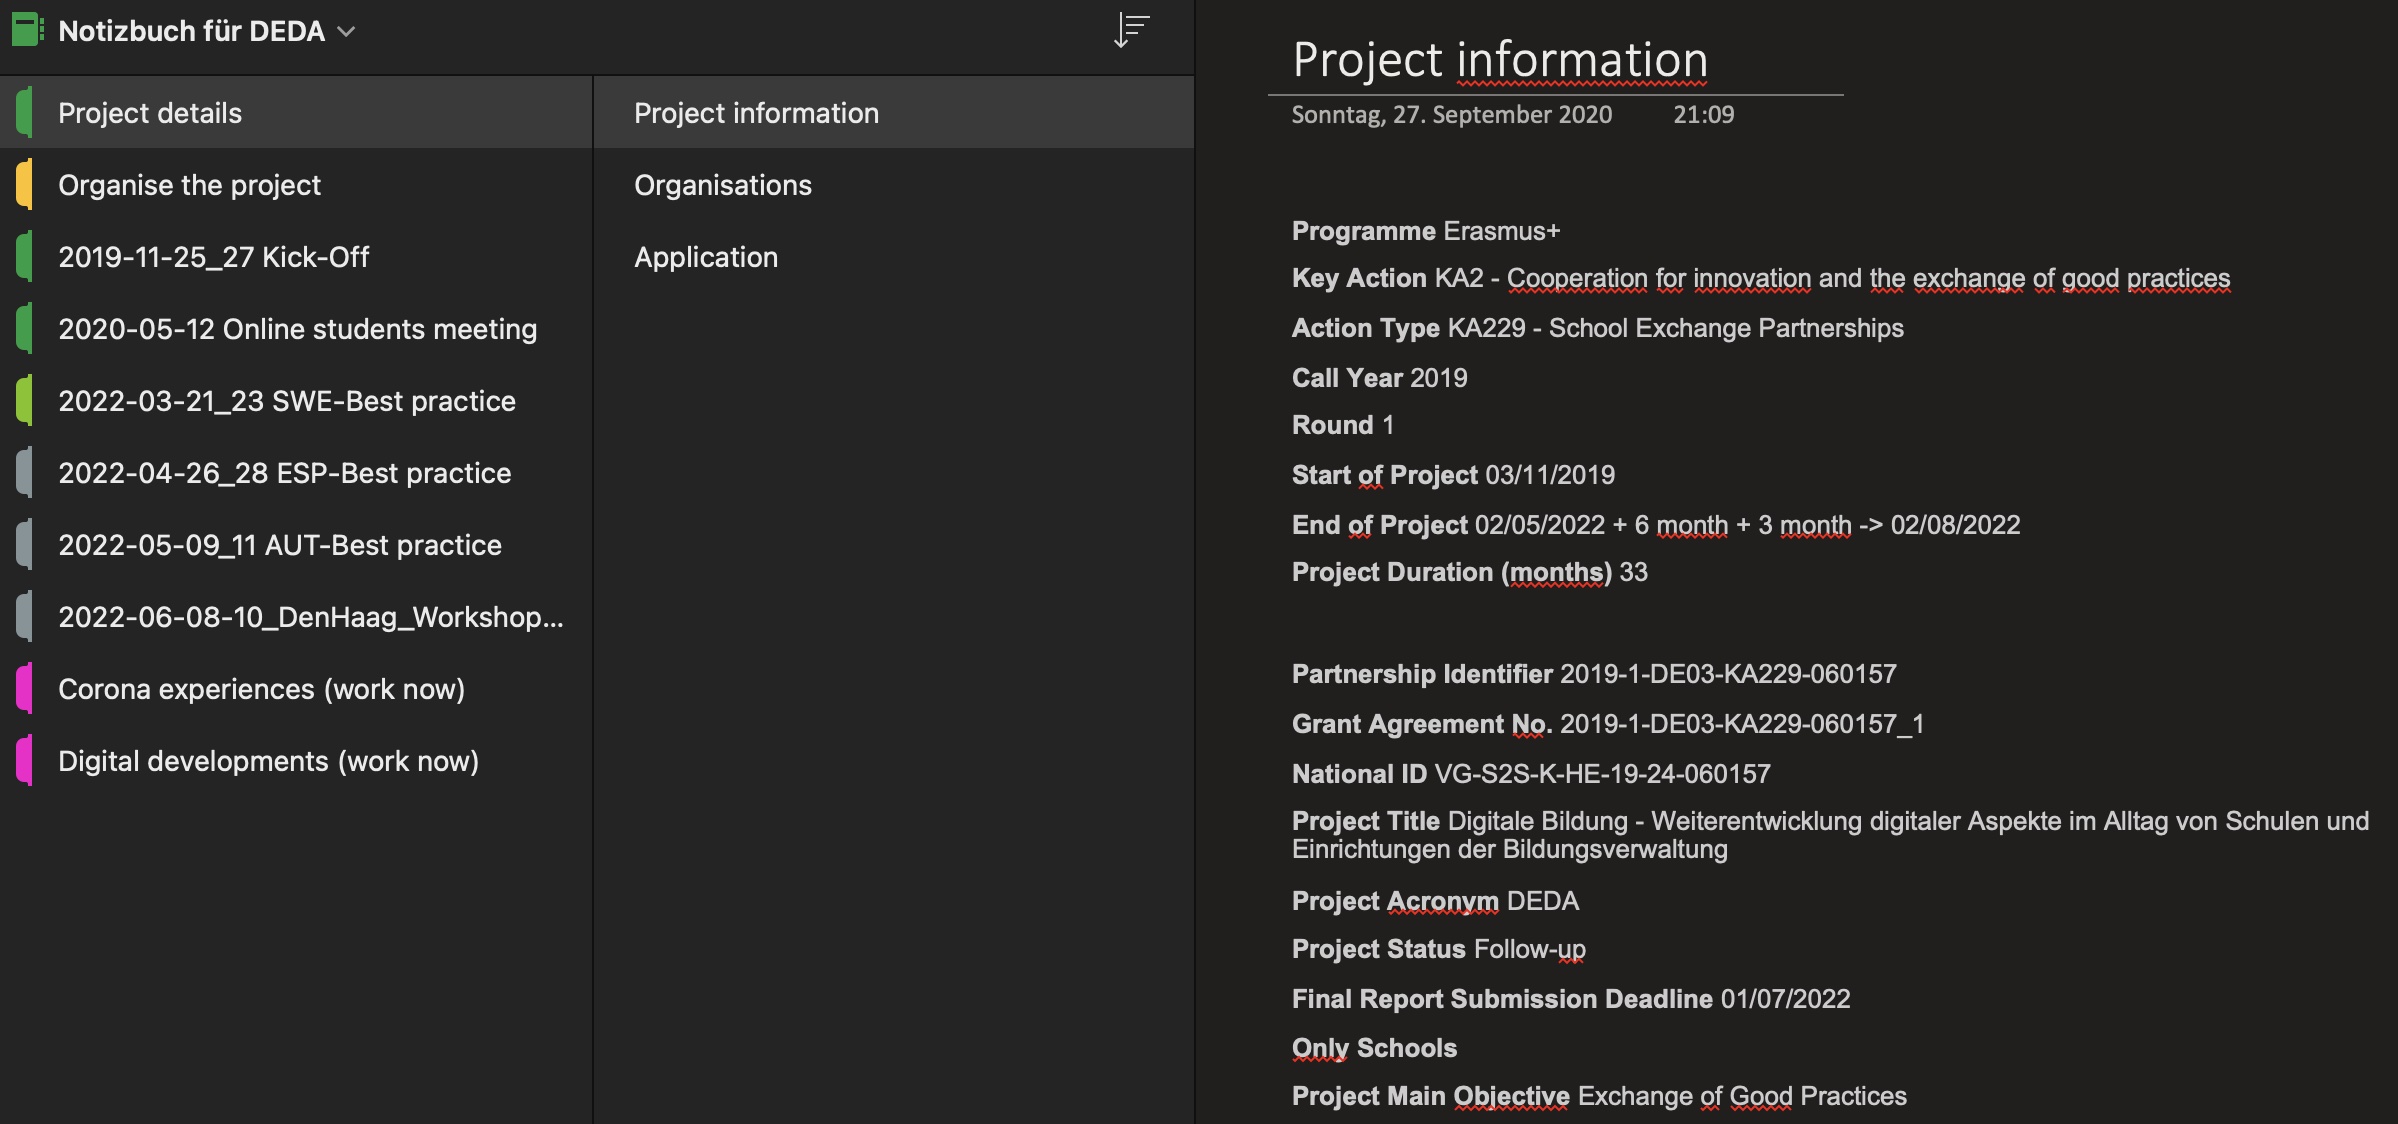Open 2022-05-09_11 AUT-Best practice section

tap(279, 545)
